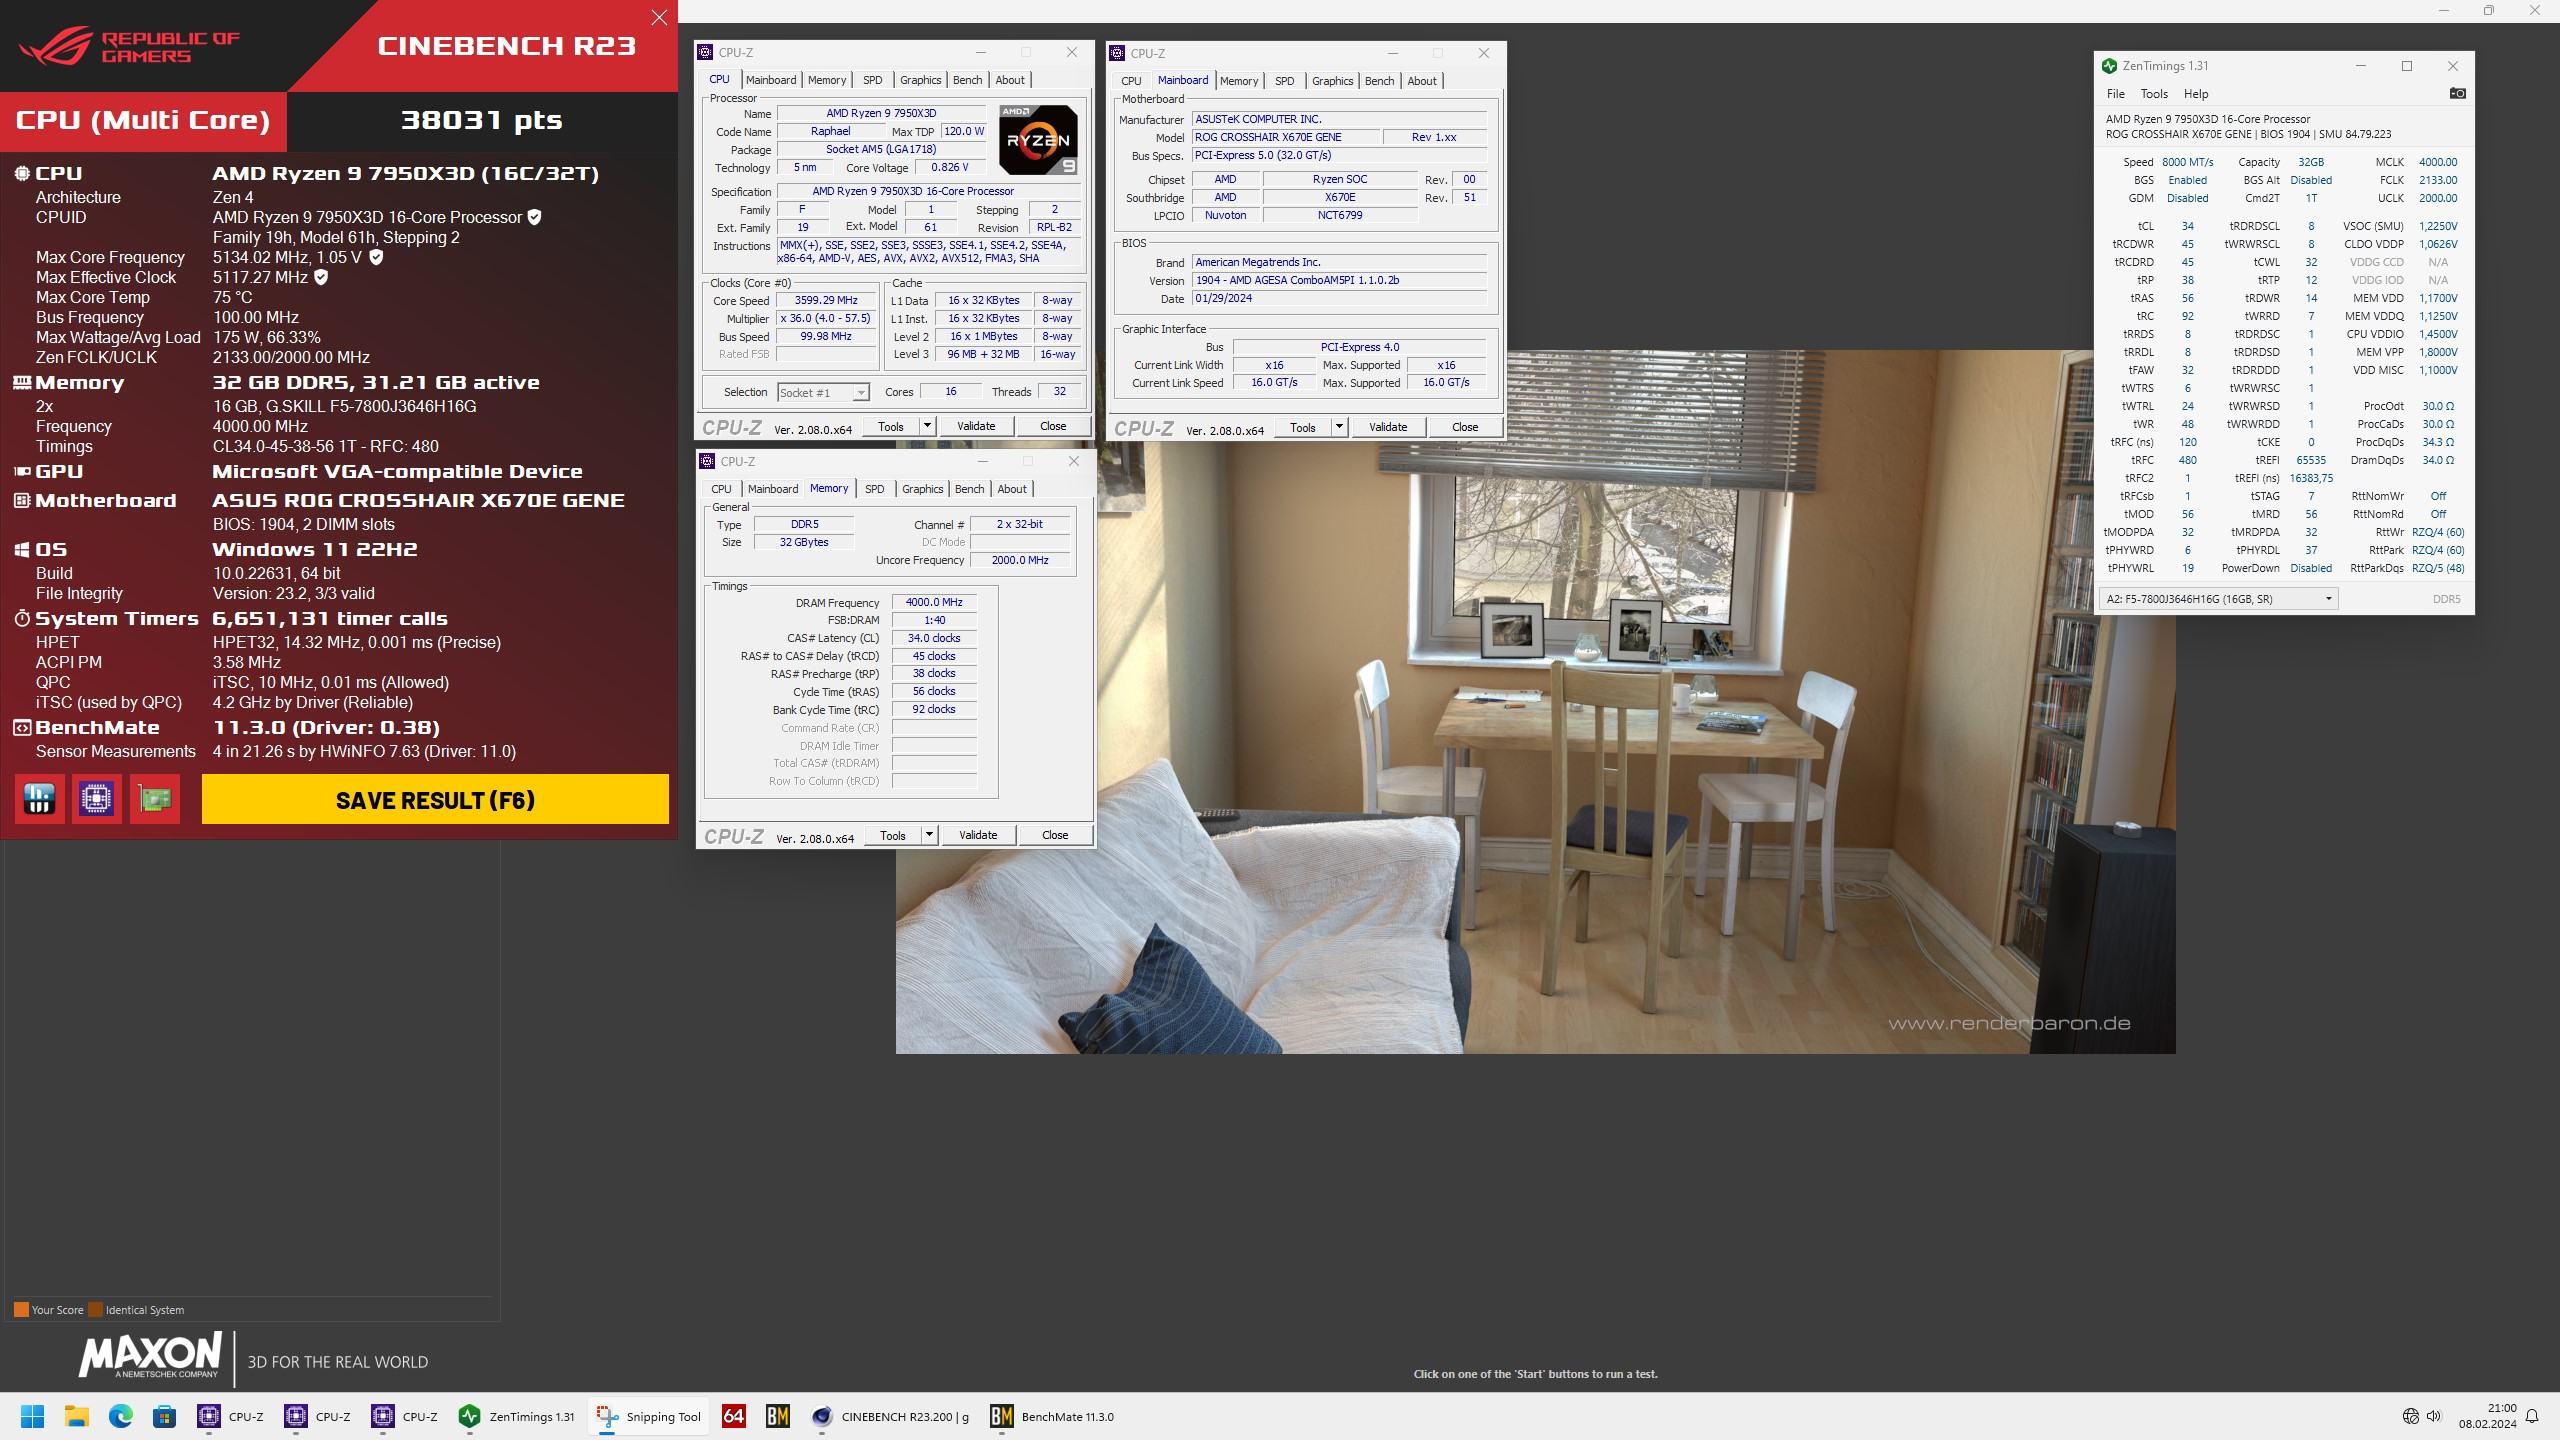2560x1440 pixels.
Task: Click the green graphics card icon button
Action: (x=155, y=799)
